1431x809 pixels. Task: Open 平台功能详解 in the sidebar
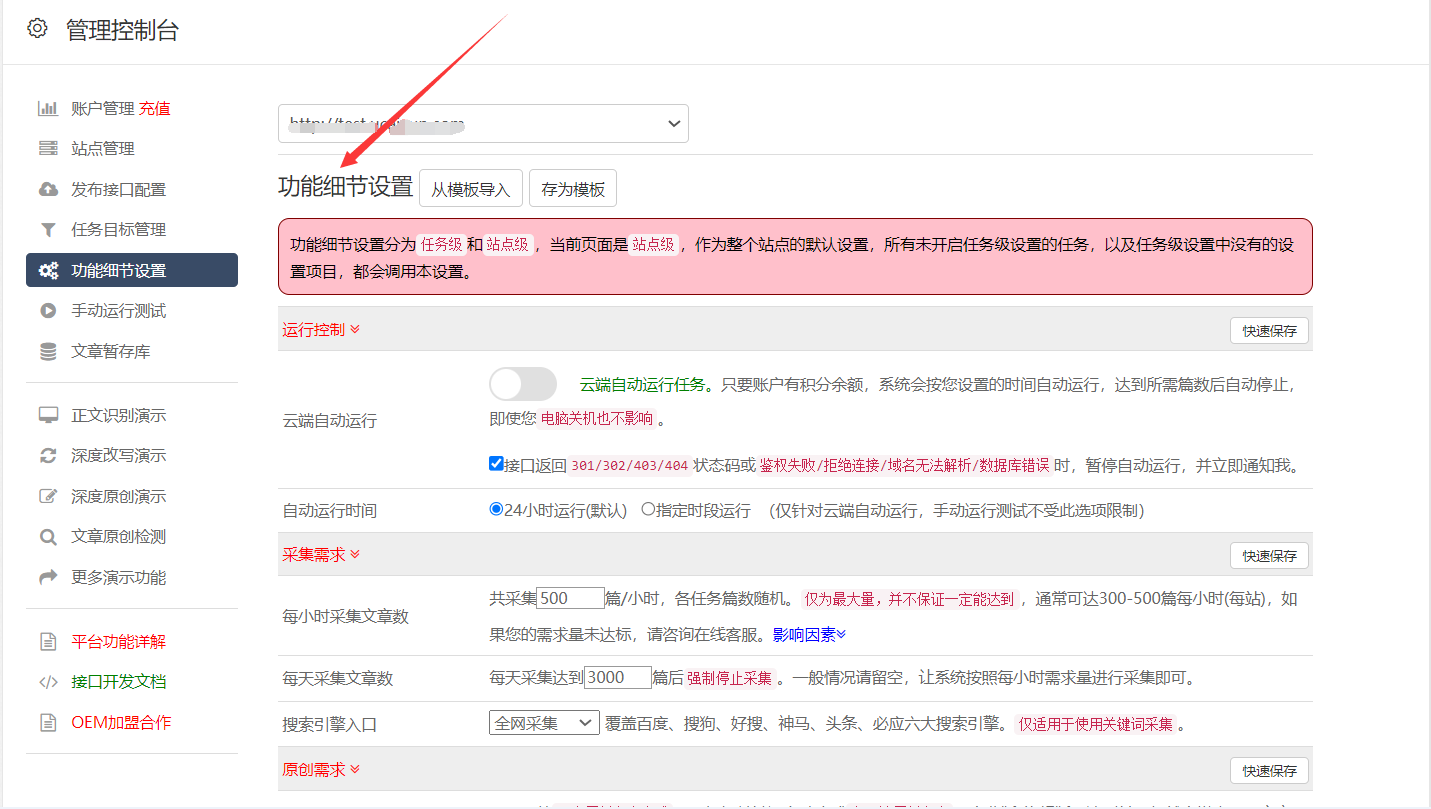click(118, 641)
